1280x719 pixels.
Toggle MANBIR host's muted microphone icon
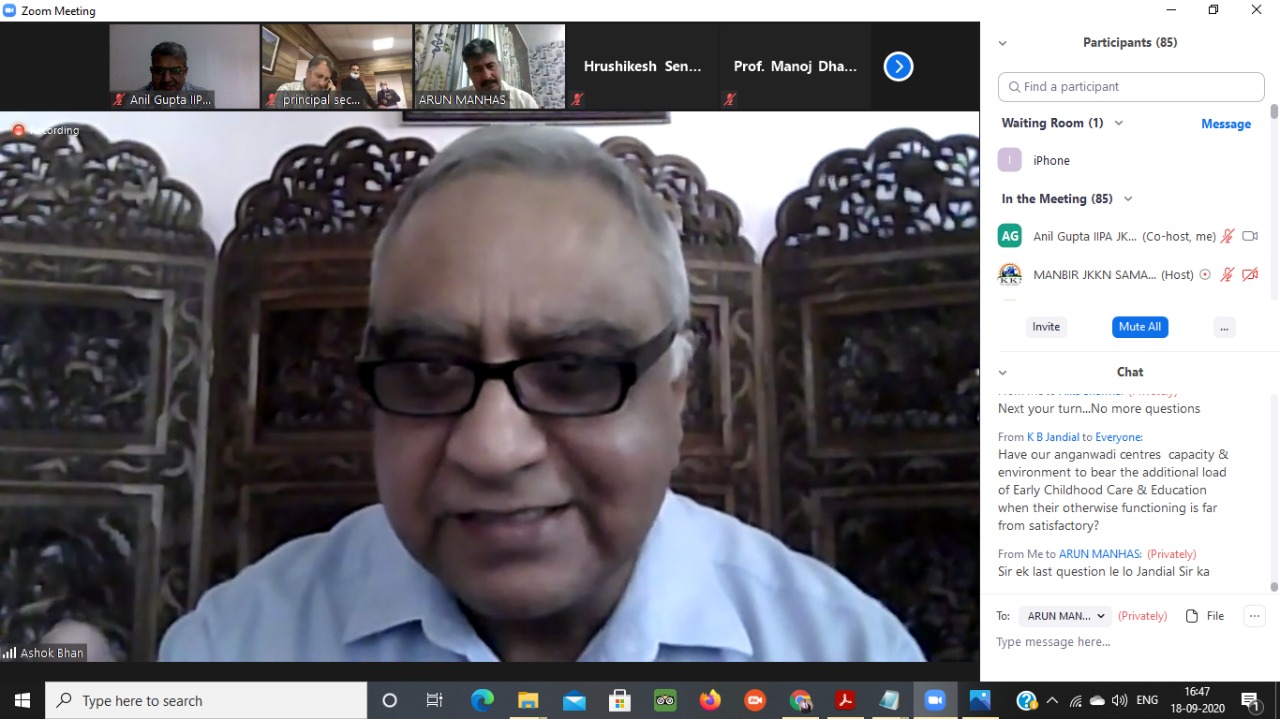click(x=1228, y=274)
